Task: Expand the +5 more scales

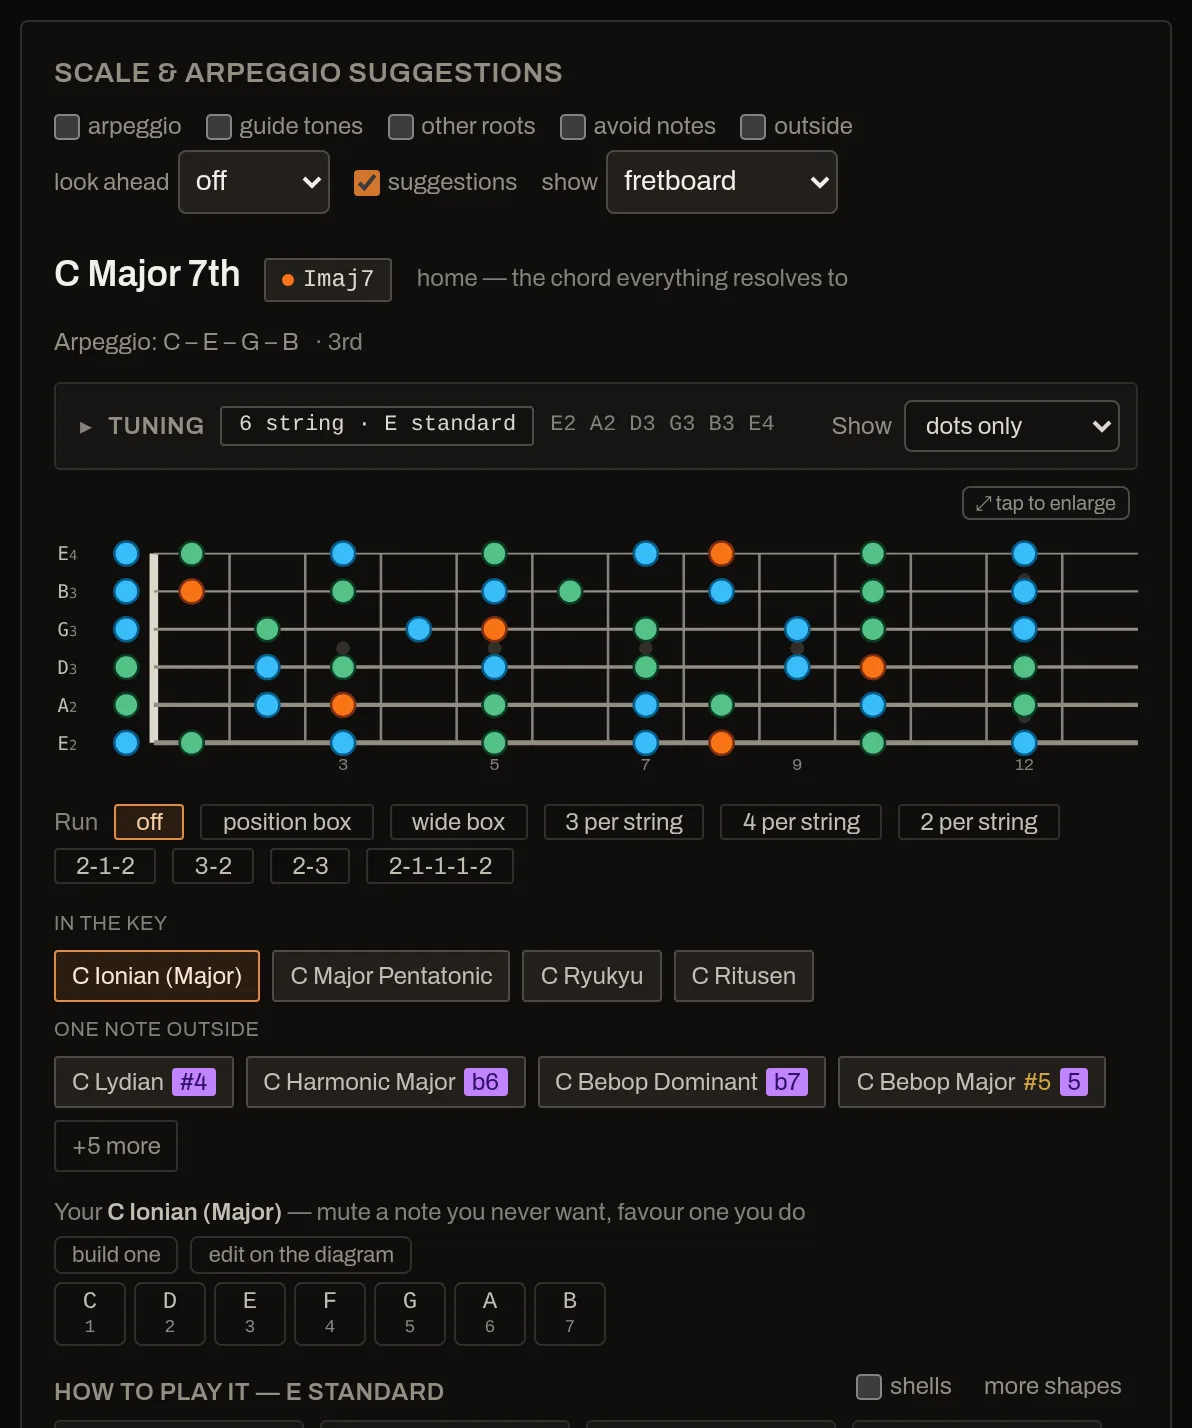Action: tap(116, 1146)
